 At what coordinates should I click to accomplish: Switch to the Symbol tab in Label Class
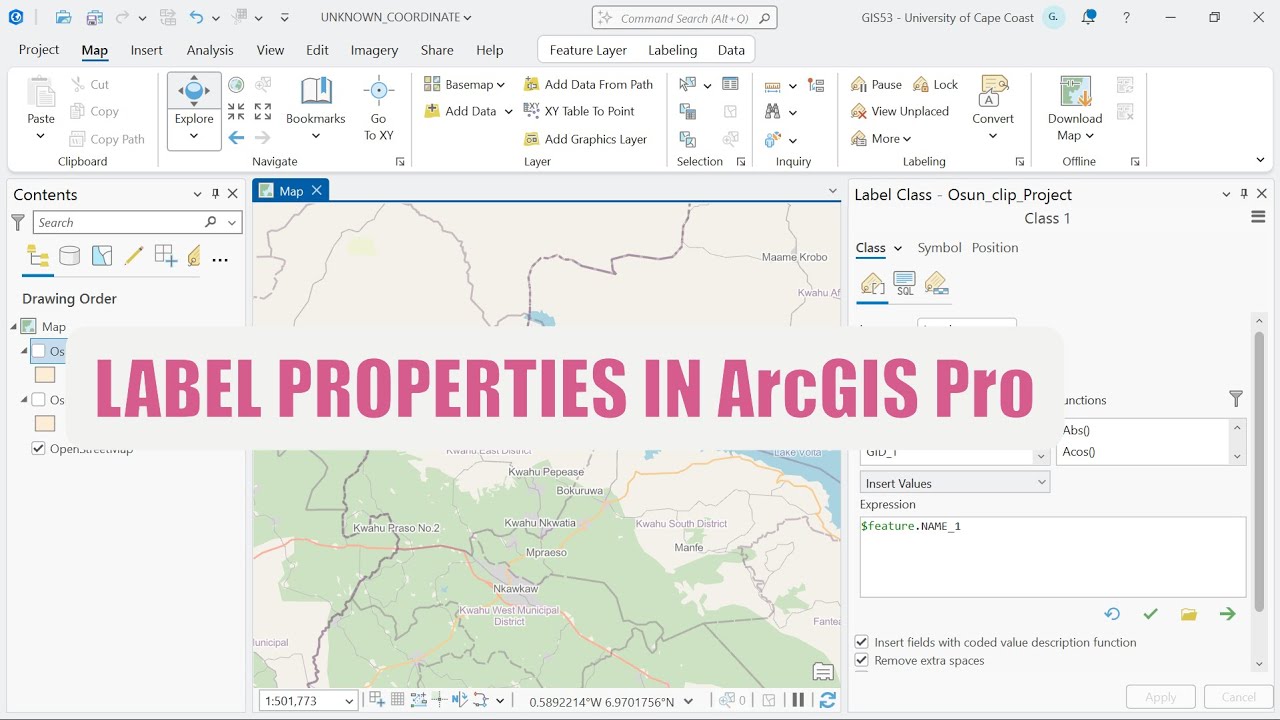[939, 248]
